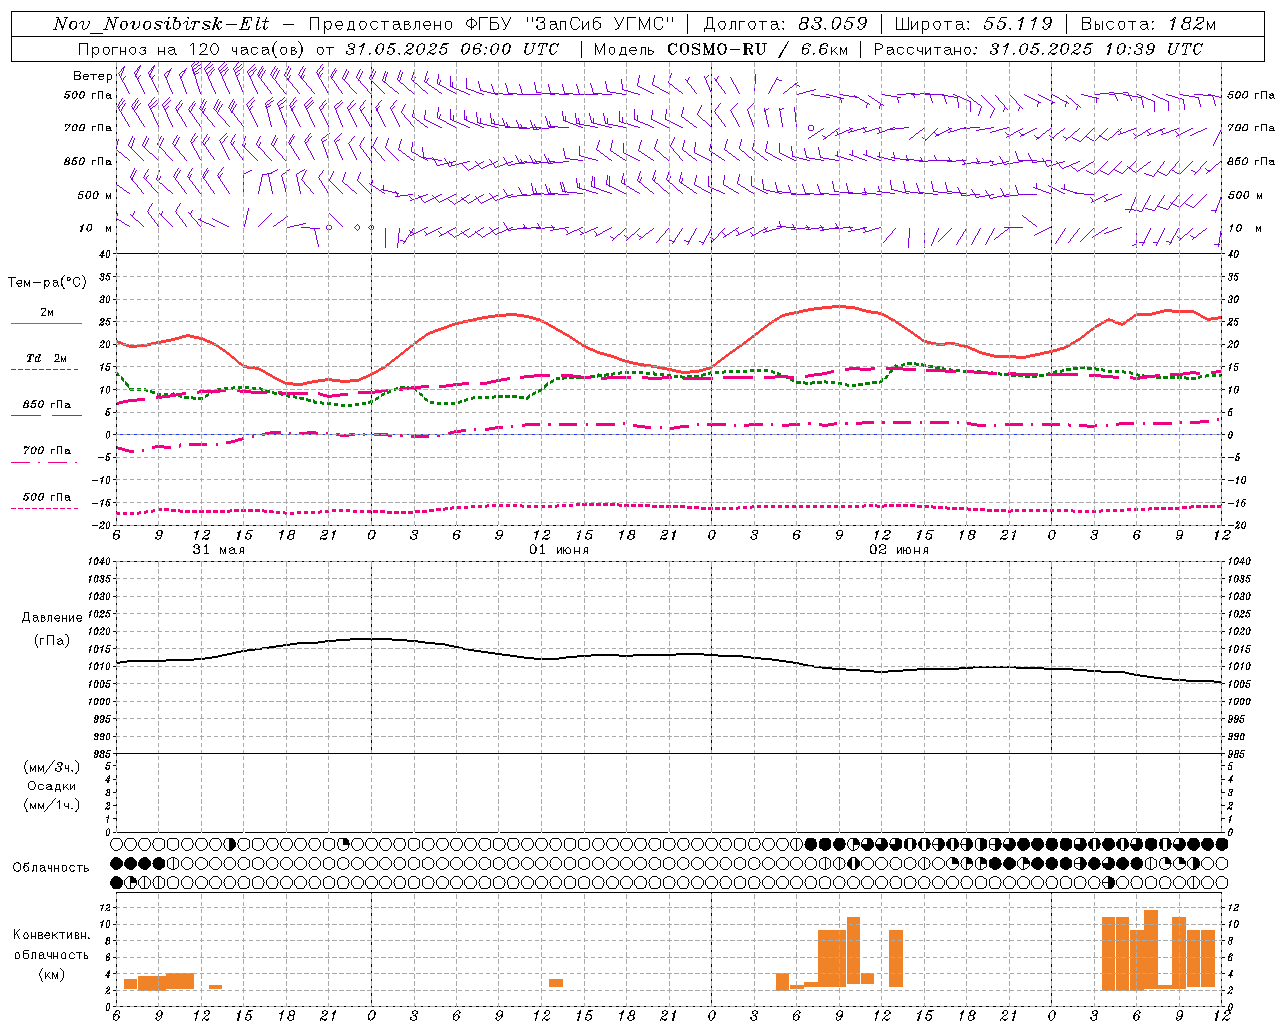This screenshot has height=1024, width=1280.
Task: Click the dashed 850 гПа temperature legend line
Action: pyautogui.click(x=44, y=415)
